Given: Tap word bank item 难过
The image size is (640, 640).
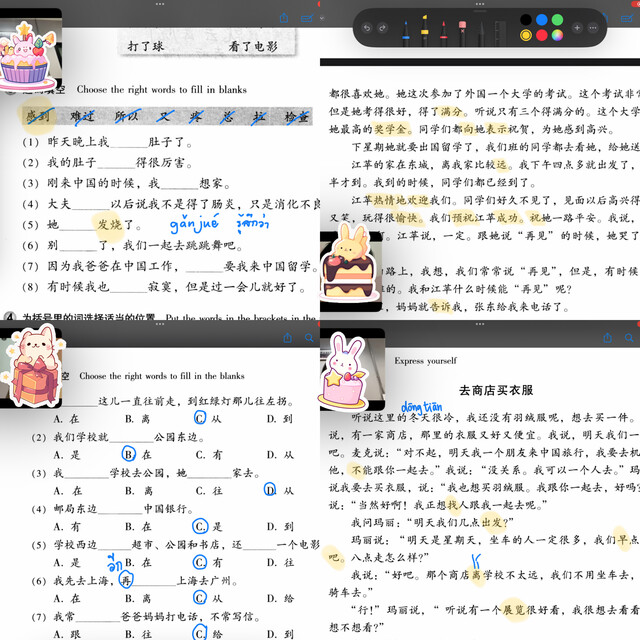Looking at the screenshot, I should [82, 117].
